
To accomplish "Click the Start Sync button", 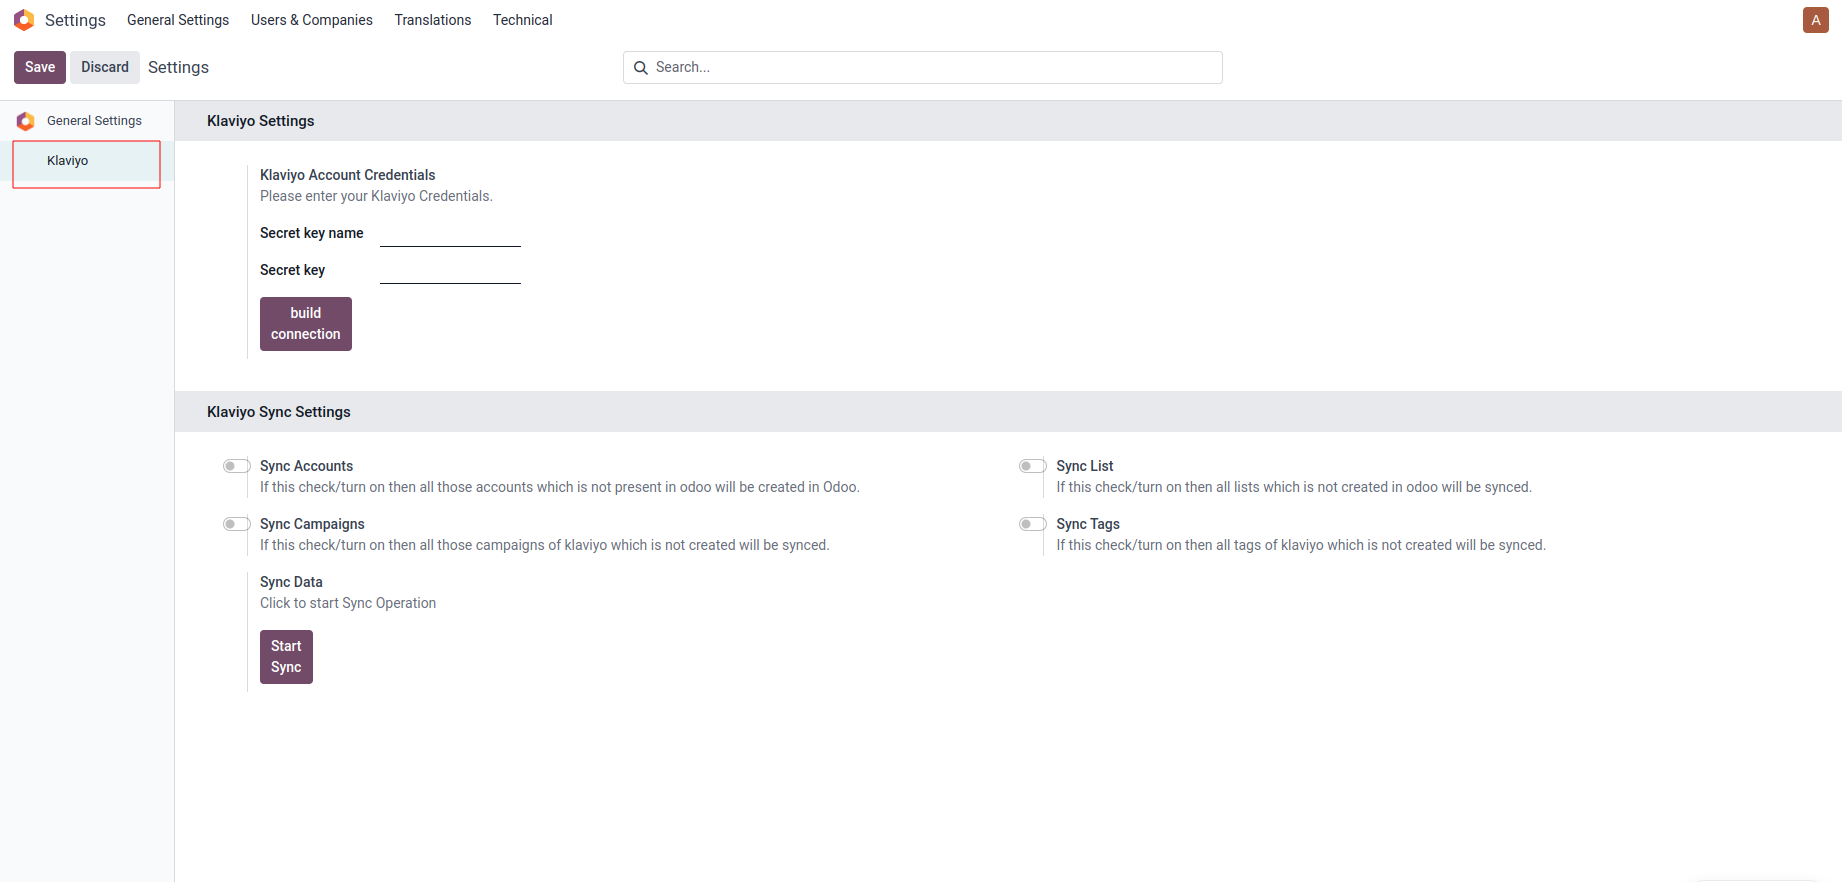I will (x=286, y=657).
